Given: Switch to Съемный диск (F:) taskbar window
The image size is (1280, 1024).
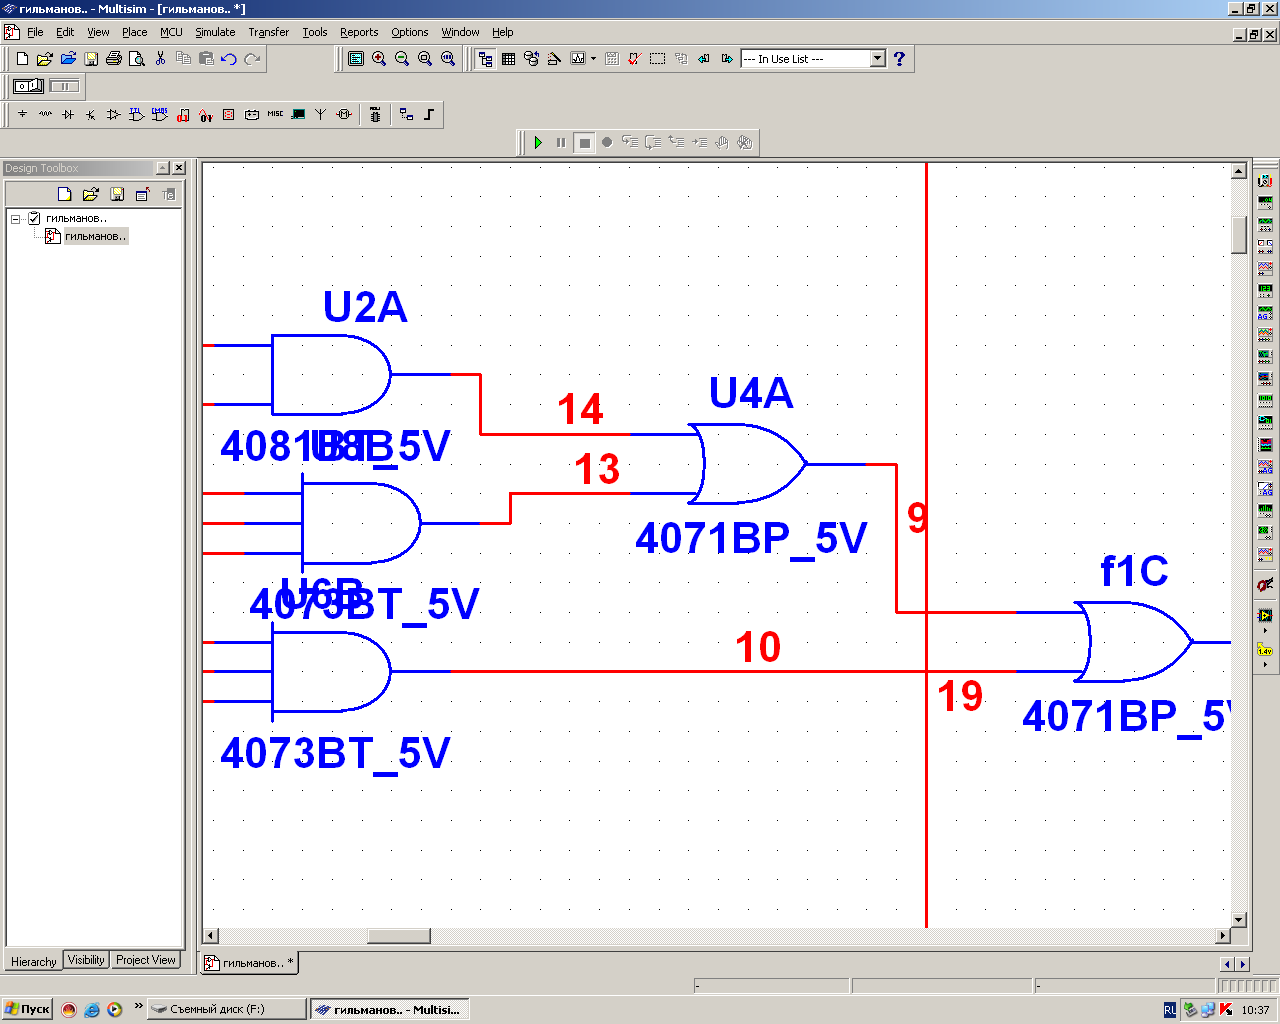Looking at the screenshot, I should click(x=226, y=1009).
